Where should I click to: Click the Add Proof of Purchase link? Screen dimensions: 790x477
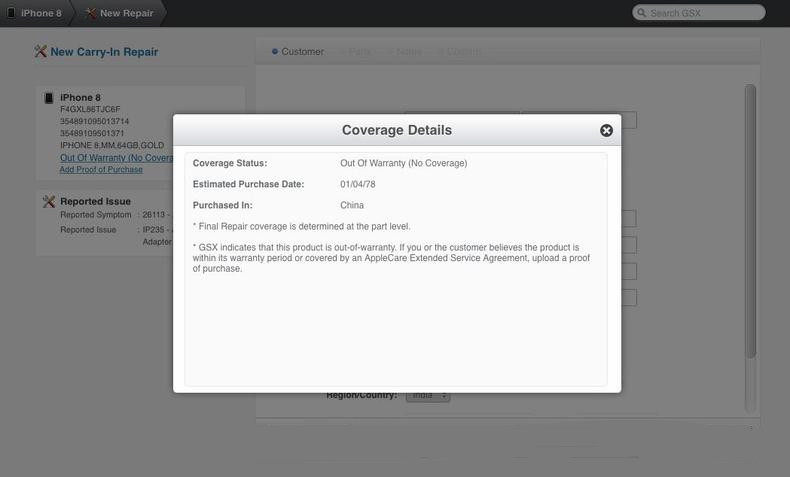(101, 170)
